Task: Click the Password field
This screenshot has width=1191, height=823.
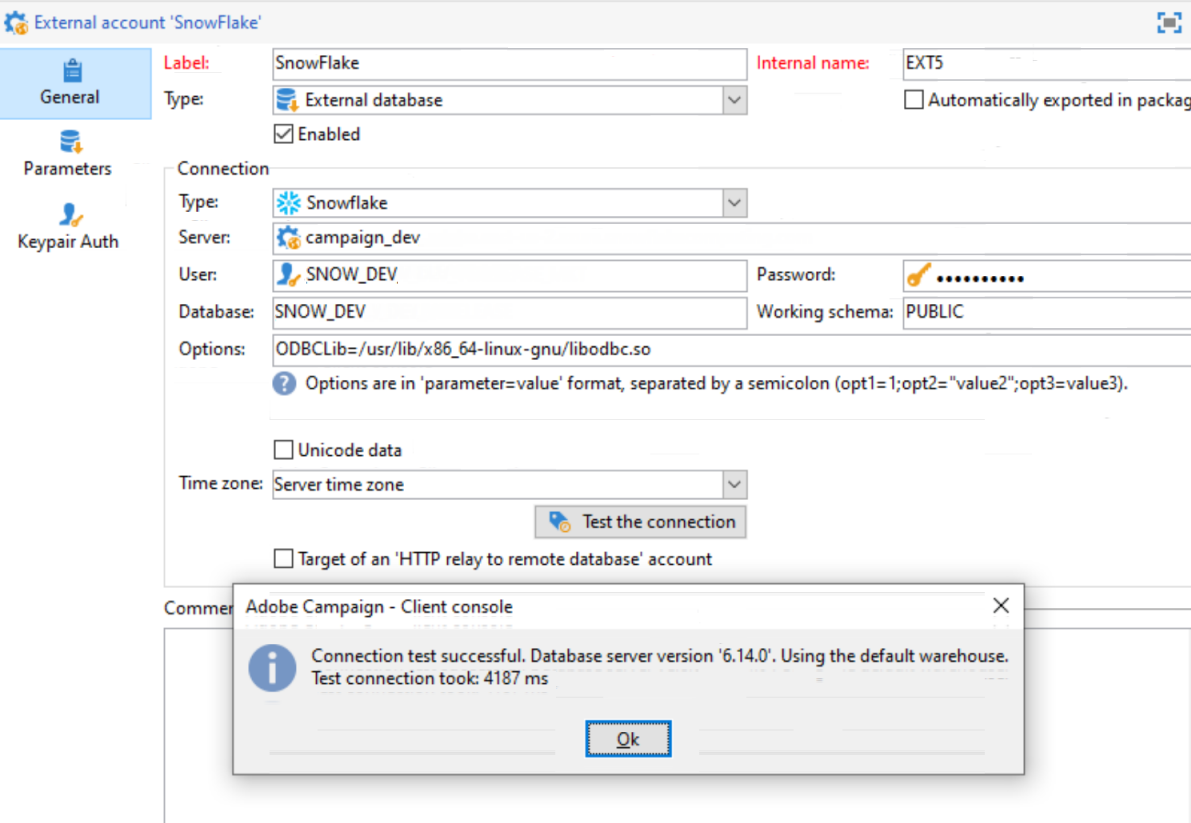Action: click(x=1047, y=275)
